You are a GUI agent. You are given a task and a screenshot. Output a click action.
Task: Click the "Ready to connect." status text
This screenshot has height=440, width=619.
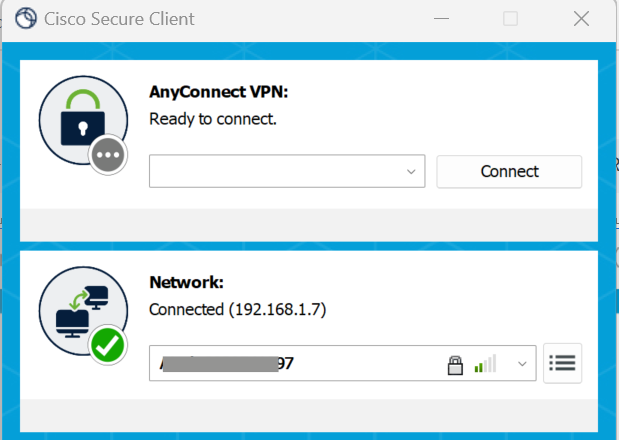[x=212, y=119]
